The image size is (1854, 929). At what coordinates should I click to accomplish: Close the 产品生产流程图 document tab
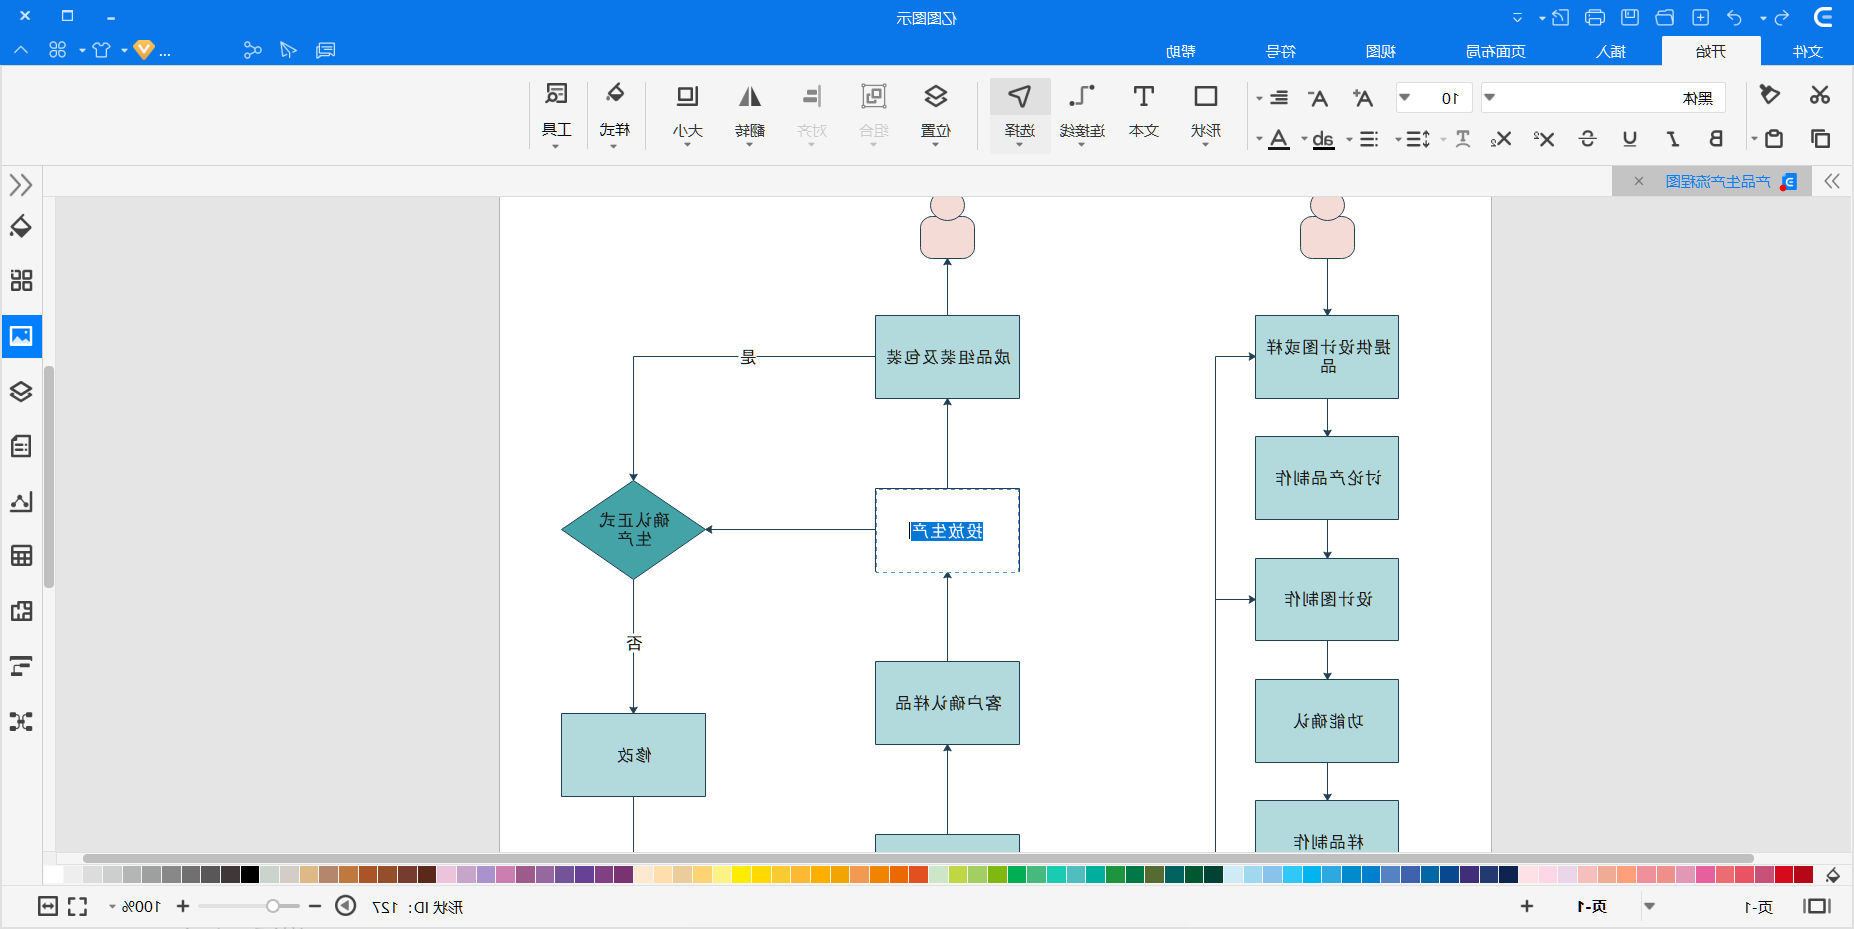coord(1639,181)
